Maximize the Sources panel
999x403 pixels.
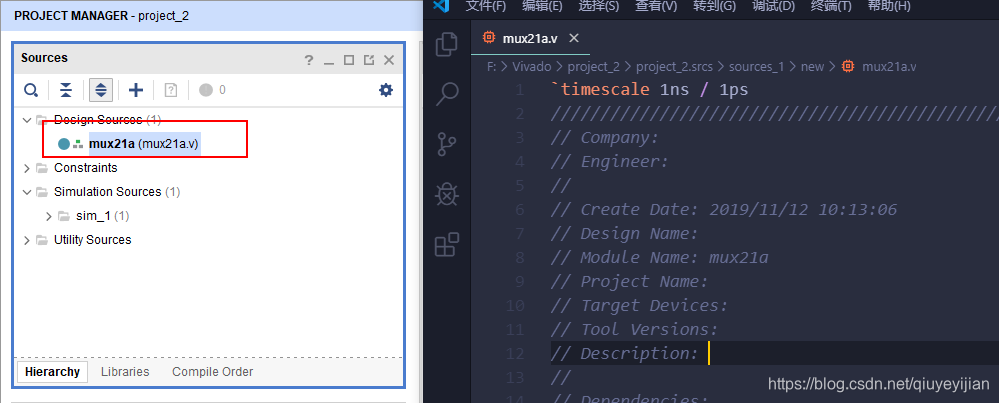click(x=349, y=60)
